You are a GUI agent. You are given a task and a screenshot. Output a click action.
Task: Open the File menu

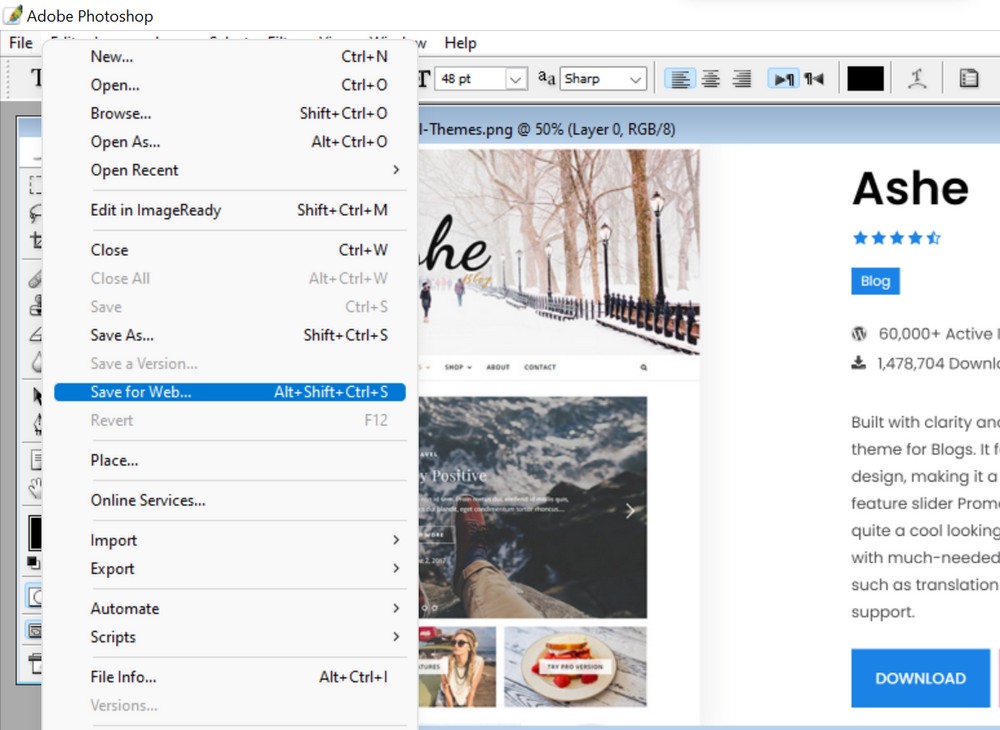coord(21,43)
